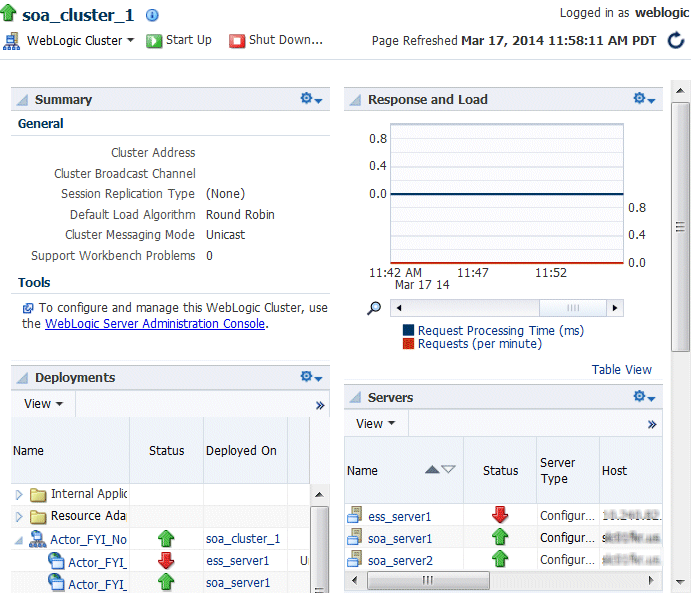Click the Internal Applications folder icon
Viewport: 695px width, 596px height.
point(38,495)
